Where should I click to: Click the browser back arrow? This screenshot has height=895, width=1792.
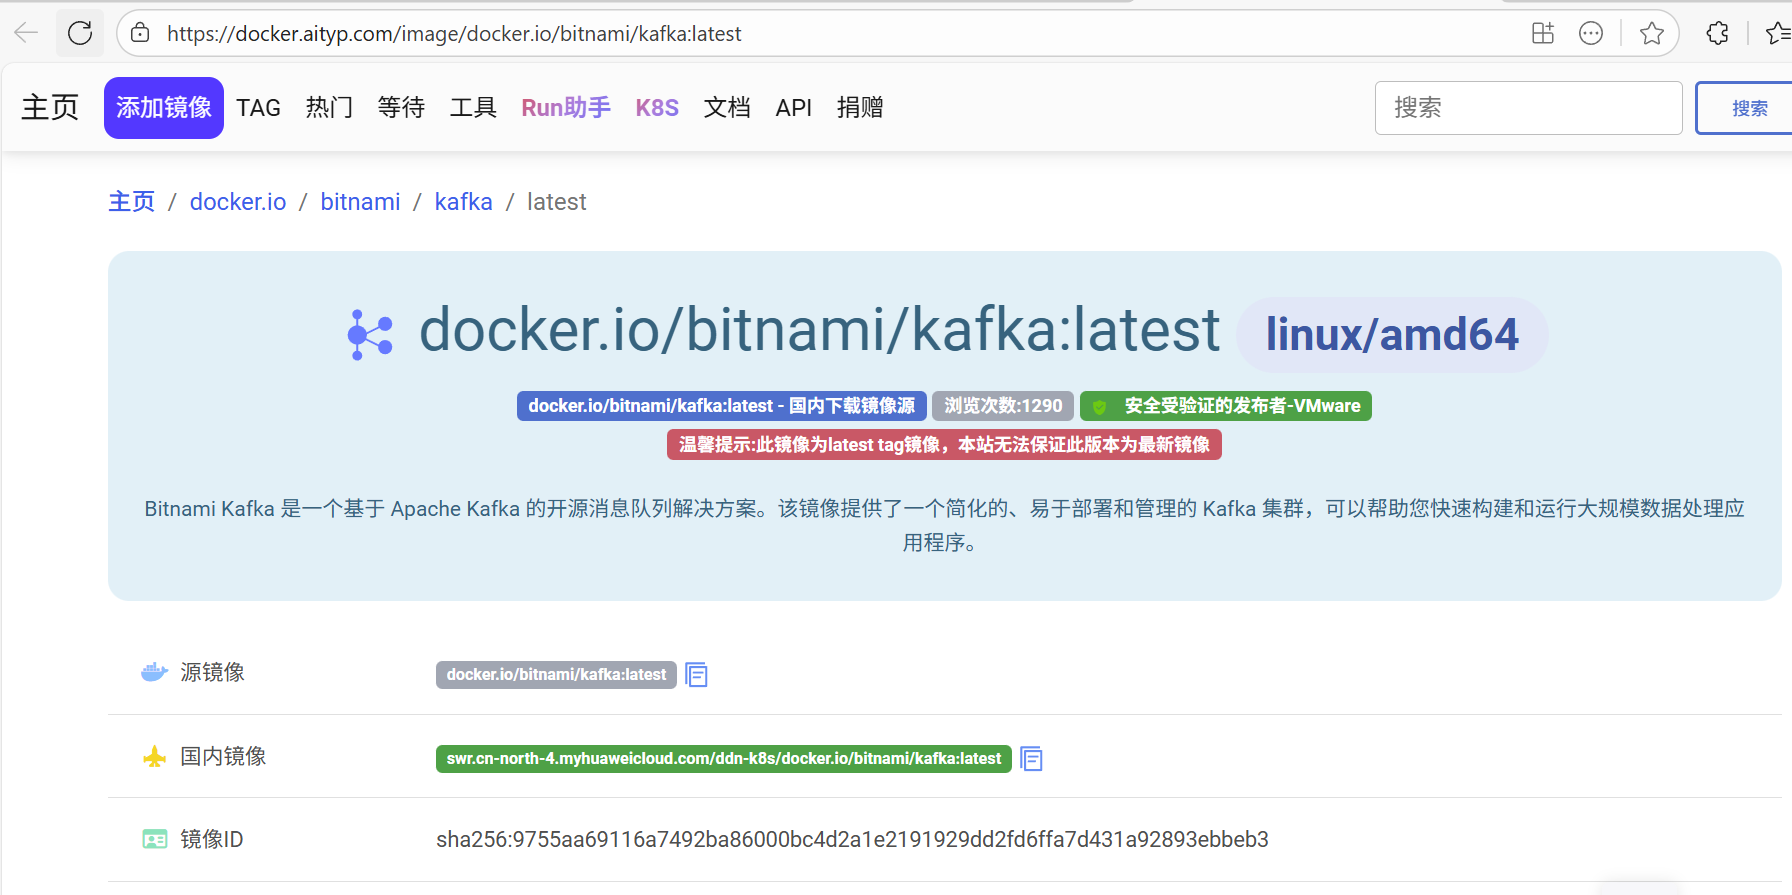pyautogui.click(x=26, y=33)
